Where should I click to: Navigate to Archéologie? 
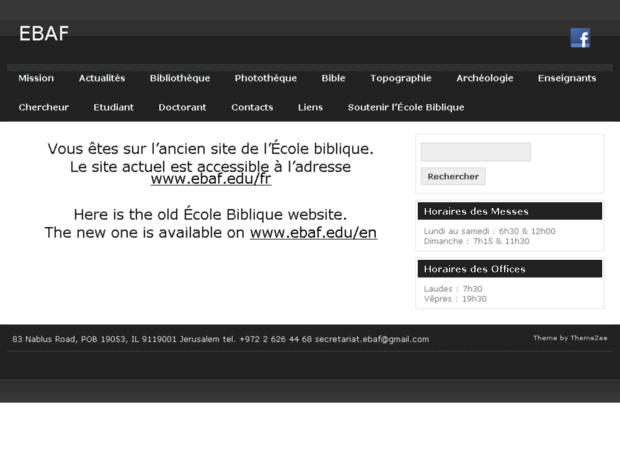click(x=484, y=78)
